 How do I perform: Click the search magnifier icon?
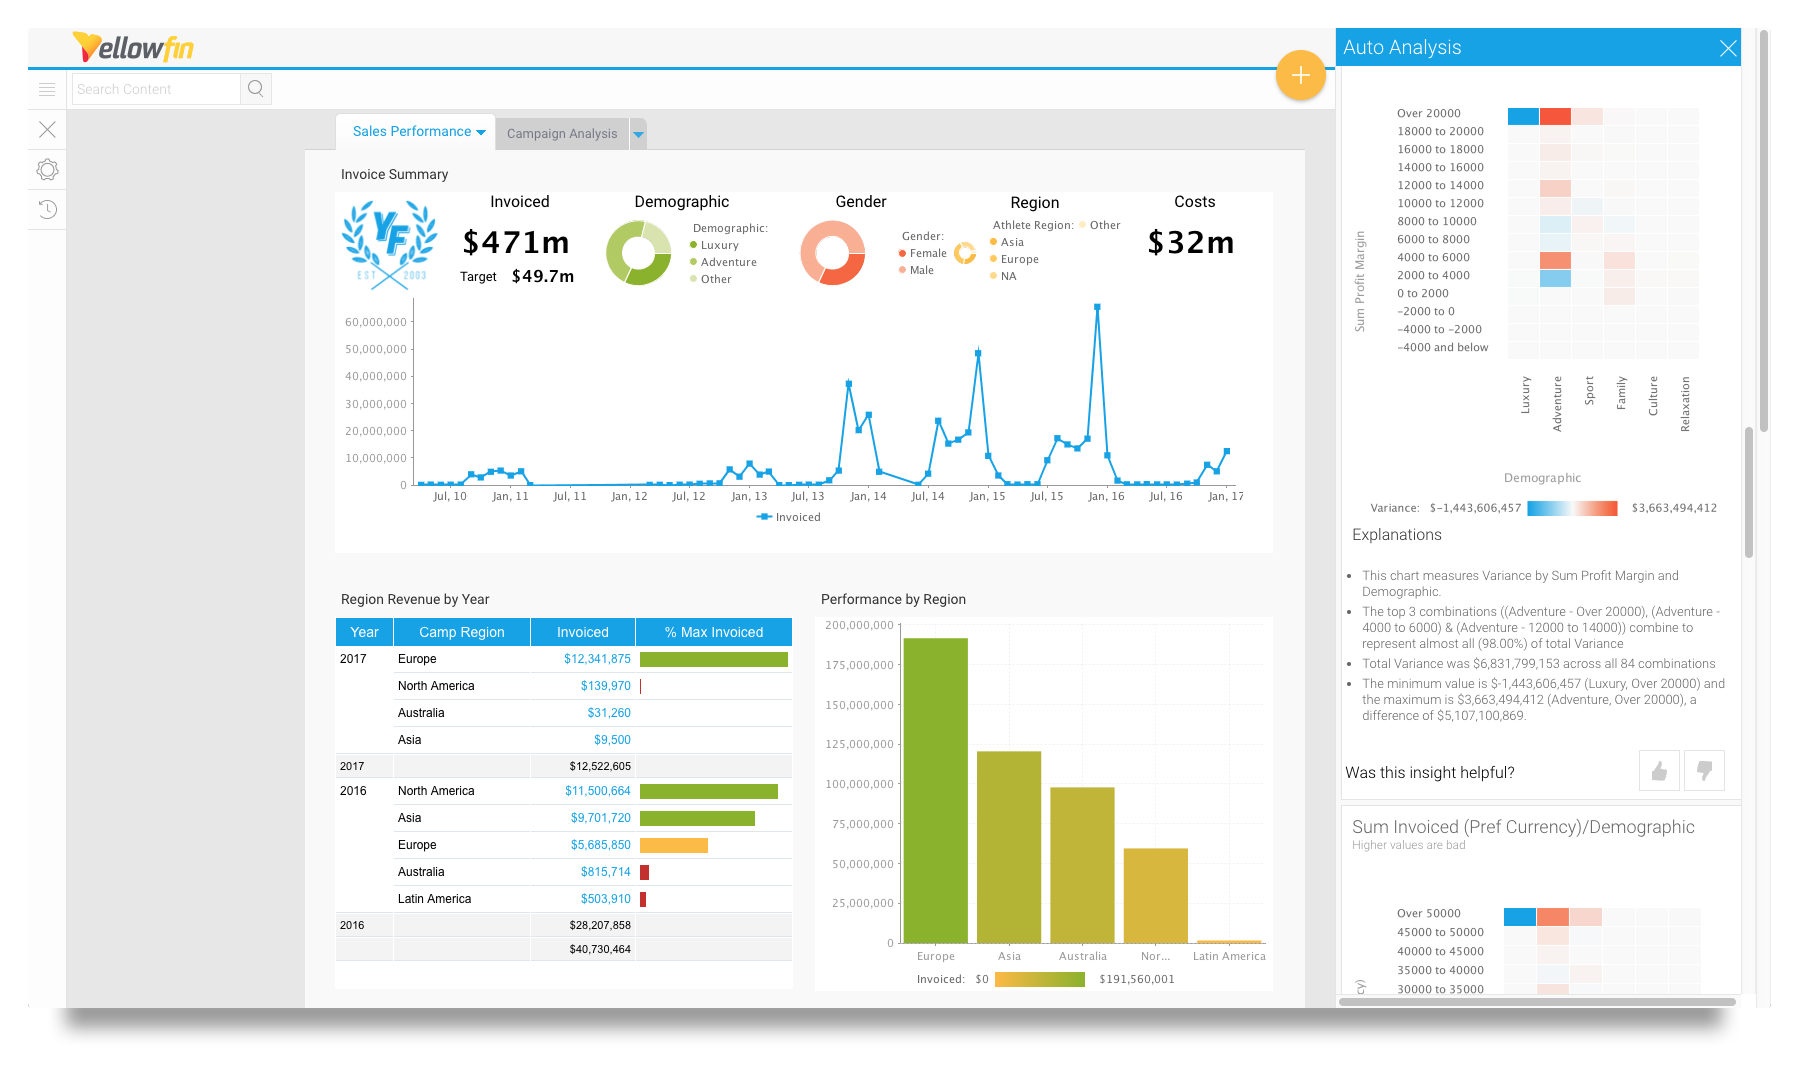[256, 89]
